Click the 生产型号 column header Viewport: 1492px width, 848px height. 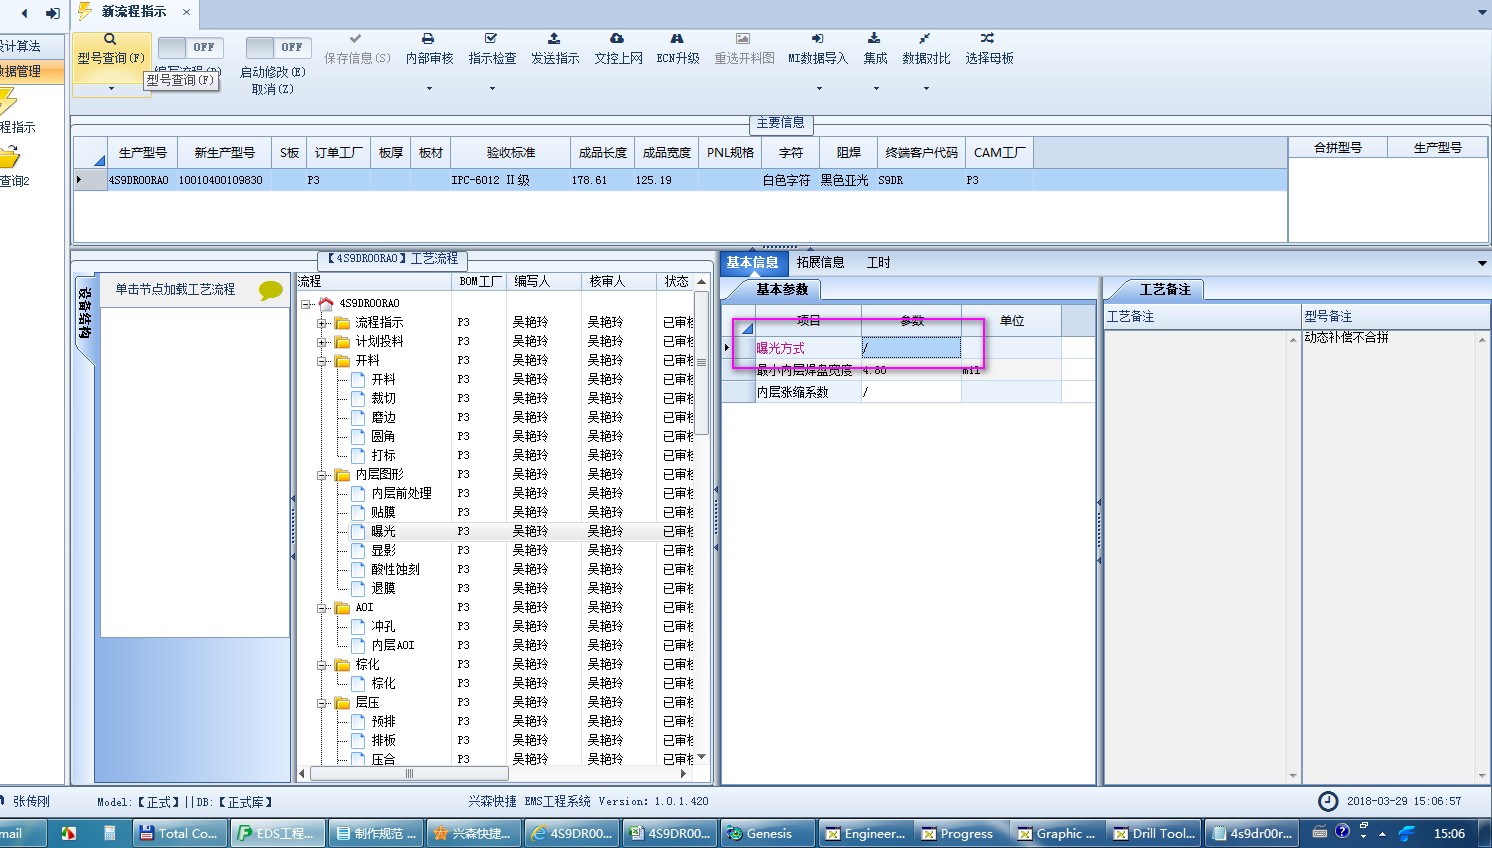click(143, 152)
